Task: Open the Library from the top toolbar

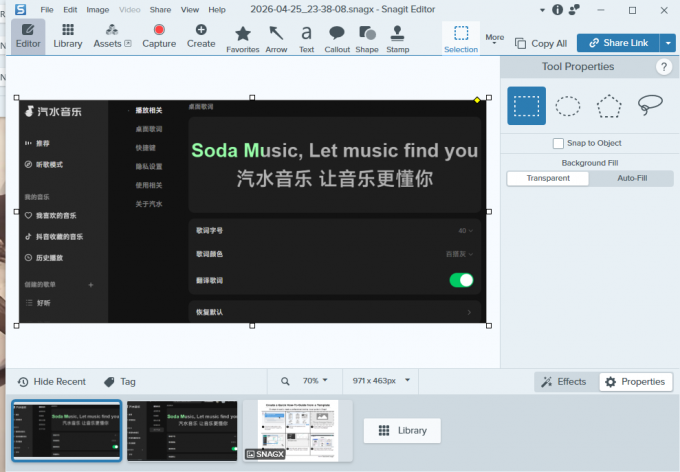Action: pos(68,36)
